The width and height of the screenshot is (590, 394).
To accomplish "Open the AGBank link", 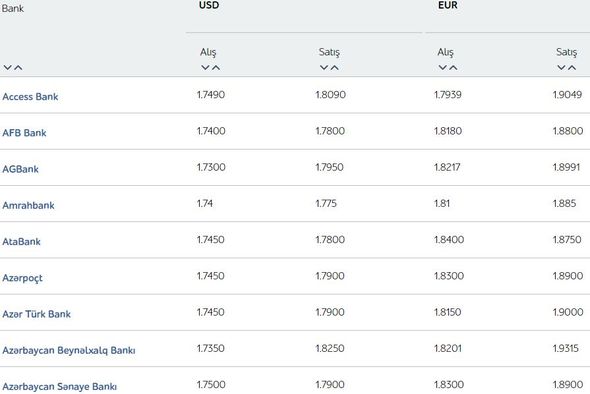I will point(20,169).
